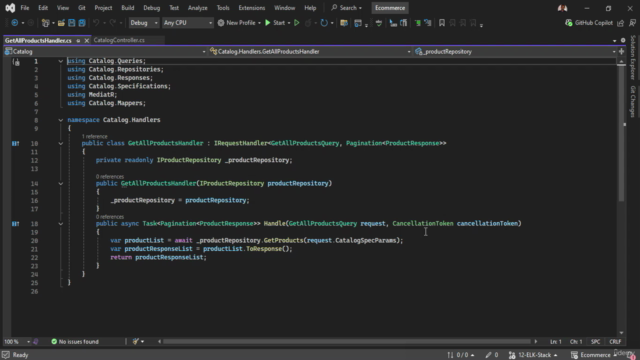Viewport: 640px width, 360px height.
Task: Collapse the constructor block at line 14
Action: tap(60, 184)
